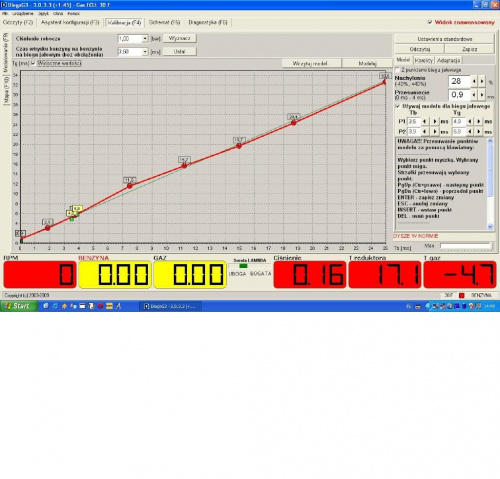Select the red model point labeled 24,4
500x479 pixels.
point(294,123)
